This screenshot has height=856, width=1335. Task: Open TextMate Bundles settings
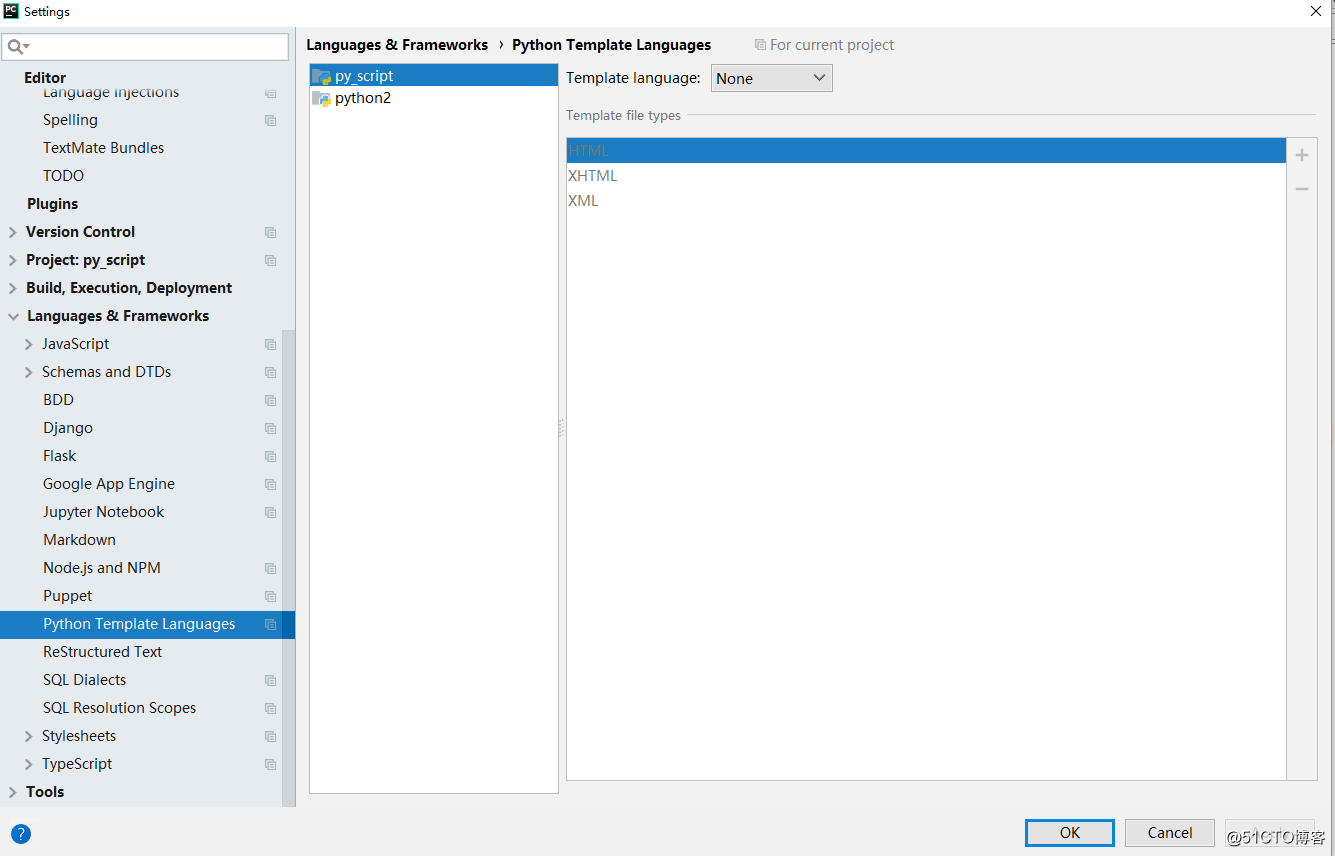point(103,148)
